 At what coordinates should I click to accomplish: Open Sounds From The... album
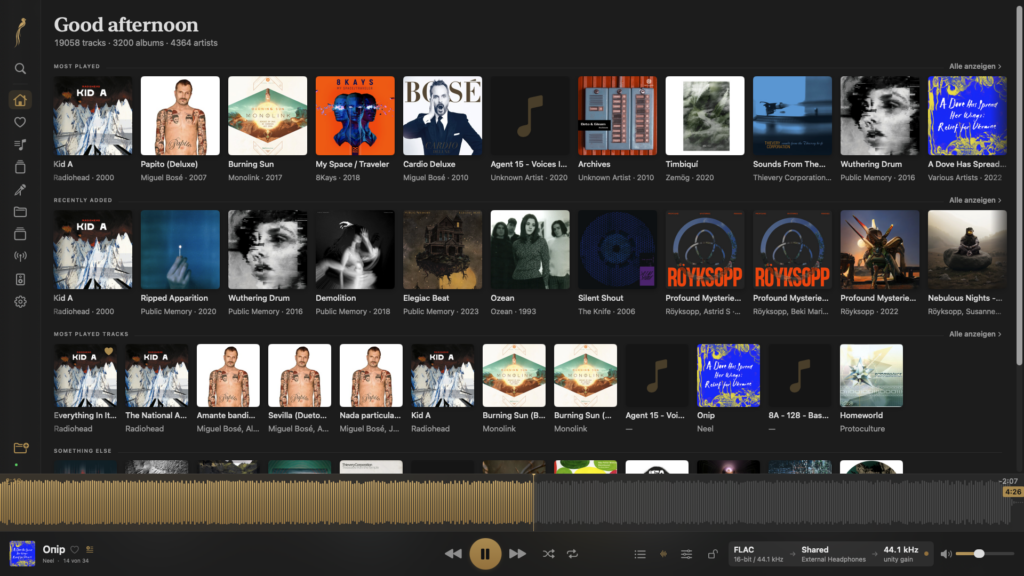pyautogui.click(x=793, y=116)
